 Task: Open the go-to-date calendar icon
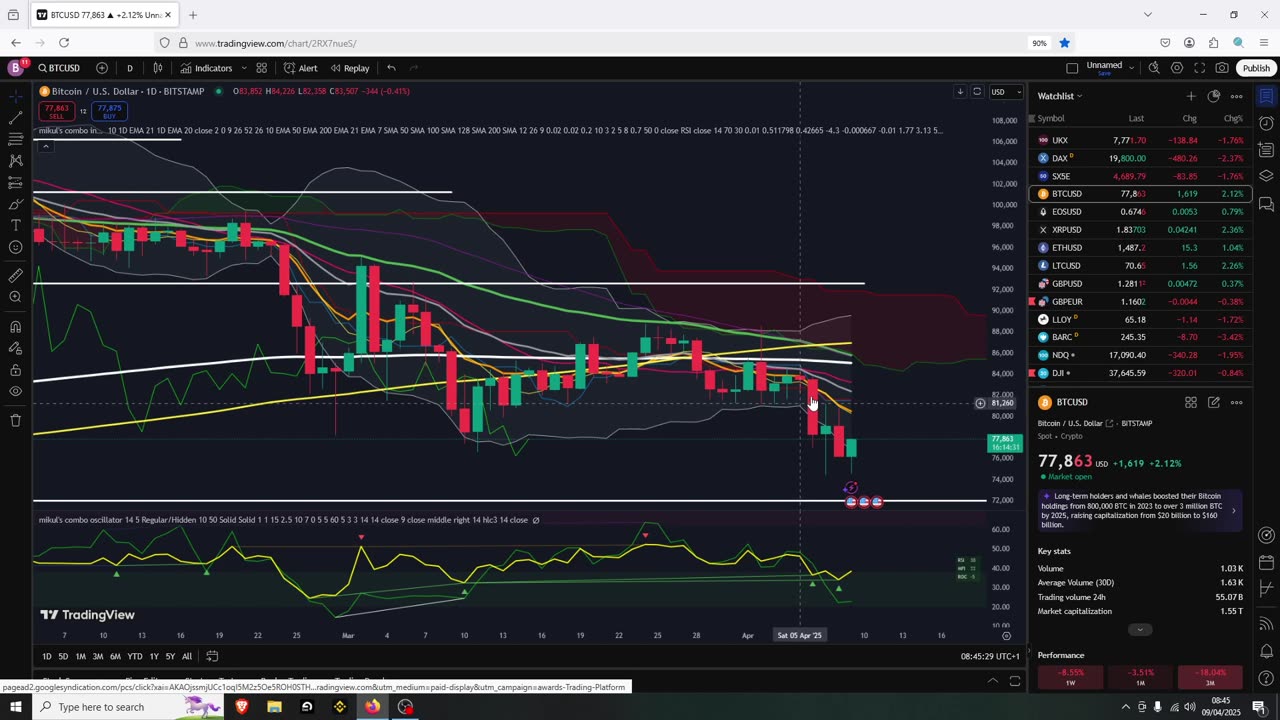coord(212,656)
